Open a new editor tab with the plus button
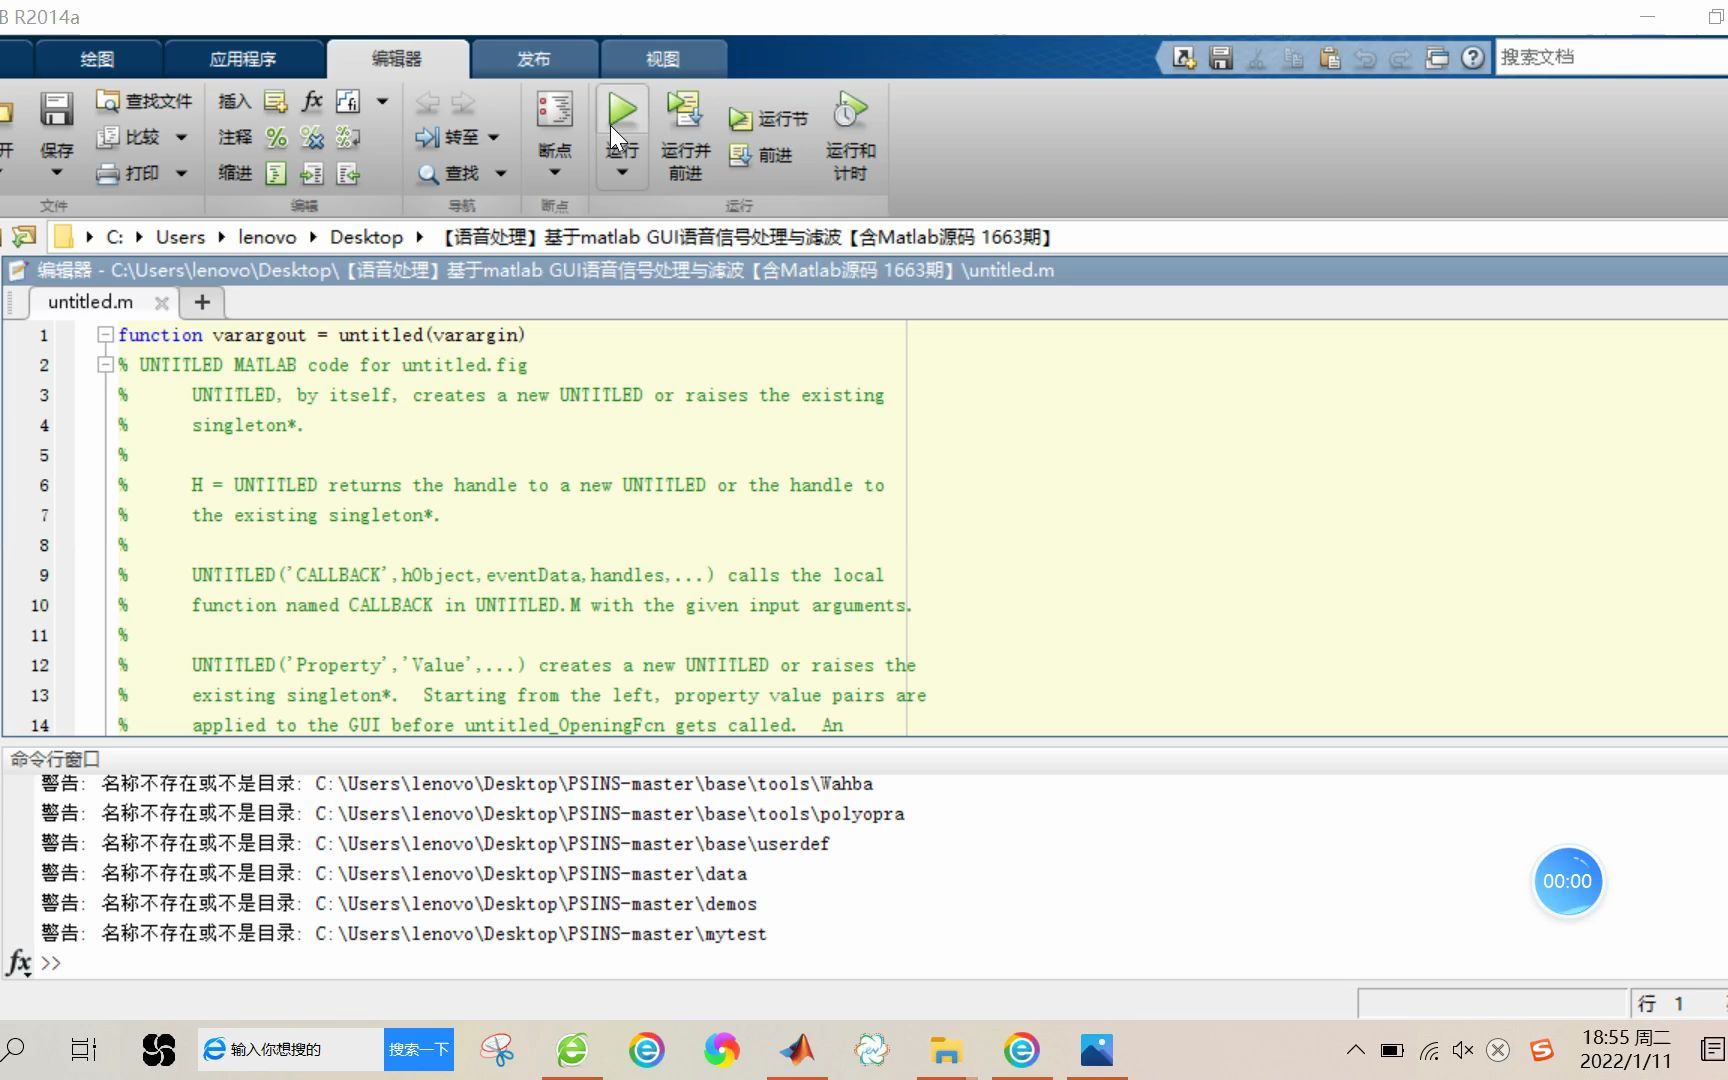The height and width of the screenshot is (1080, 1728). (x=202, y=302)
